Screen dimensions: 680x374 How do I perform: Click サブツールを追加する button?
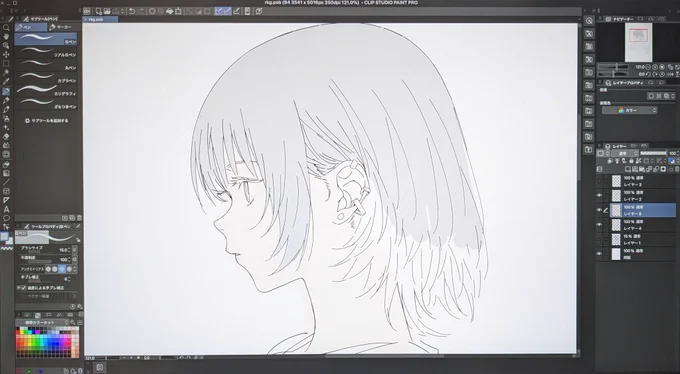(47, 121)
